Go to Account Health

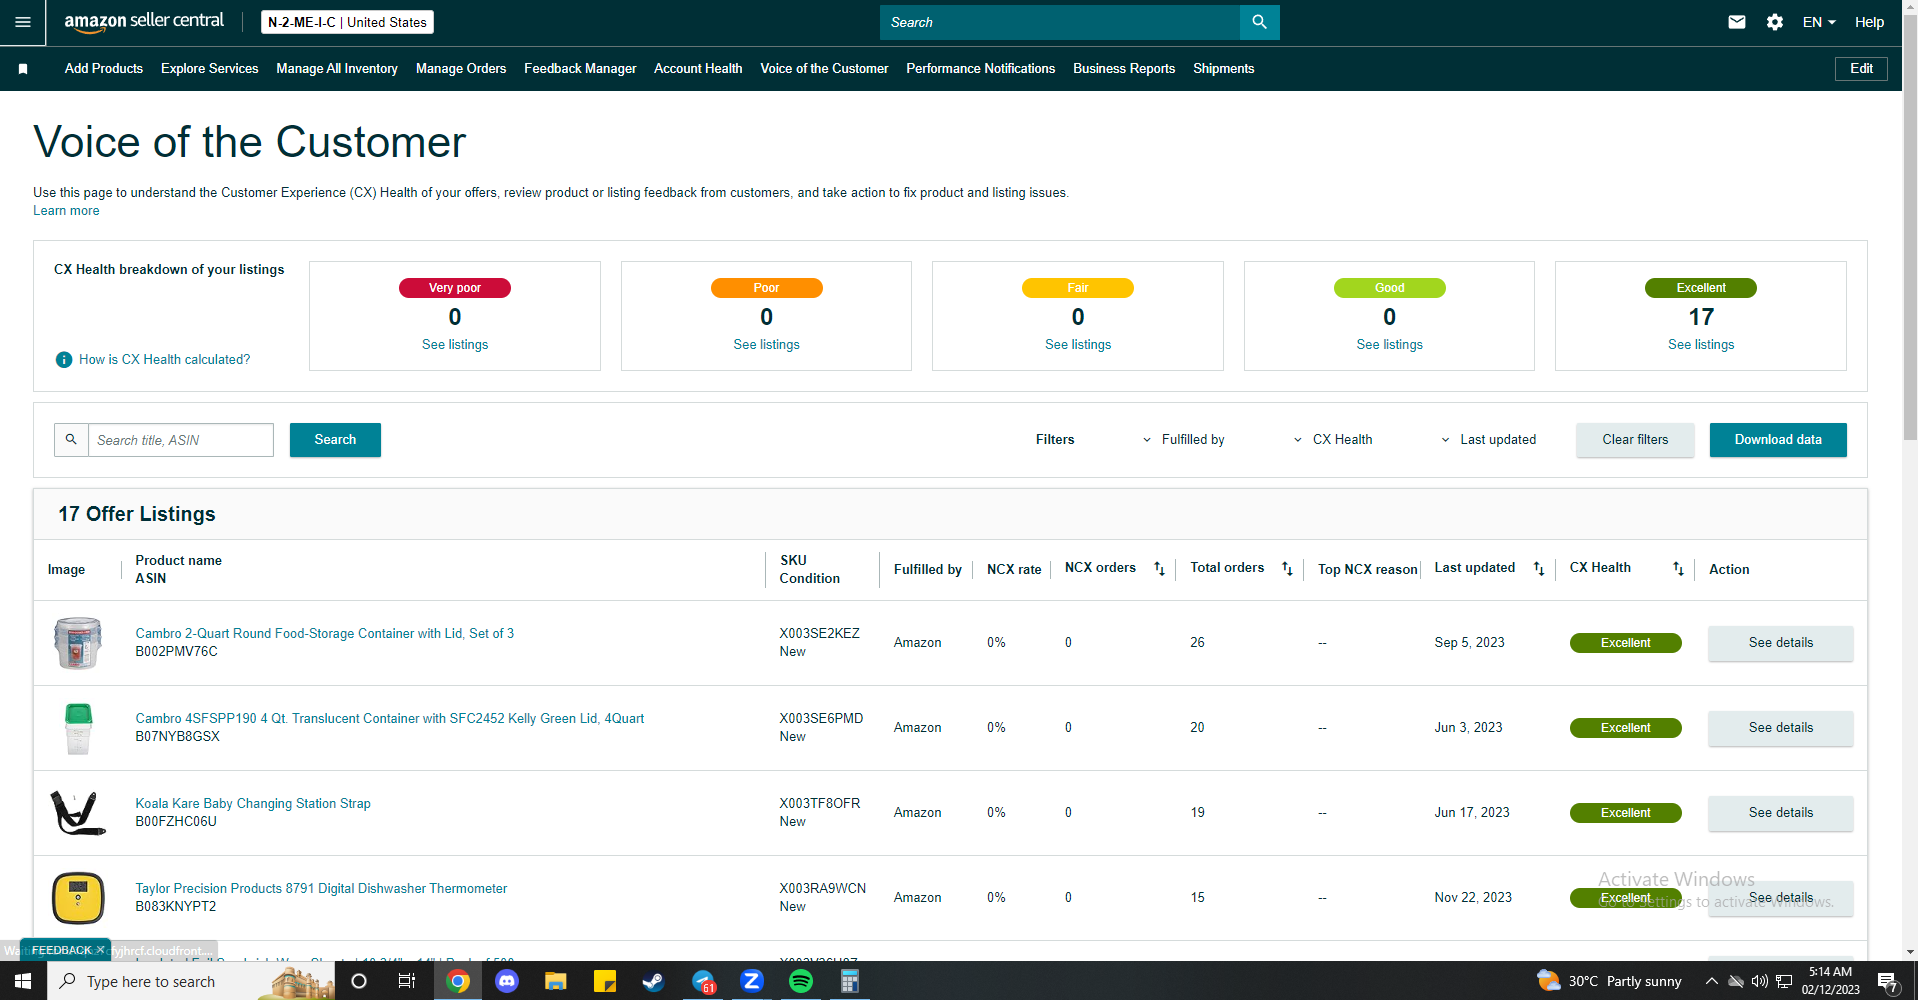point(698,69)
